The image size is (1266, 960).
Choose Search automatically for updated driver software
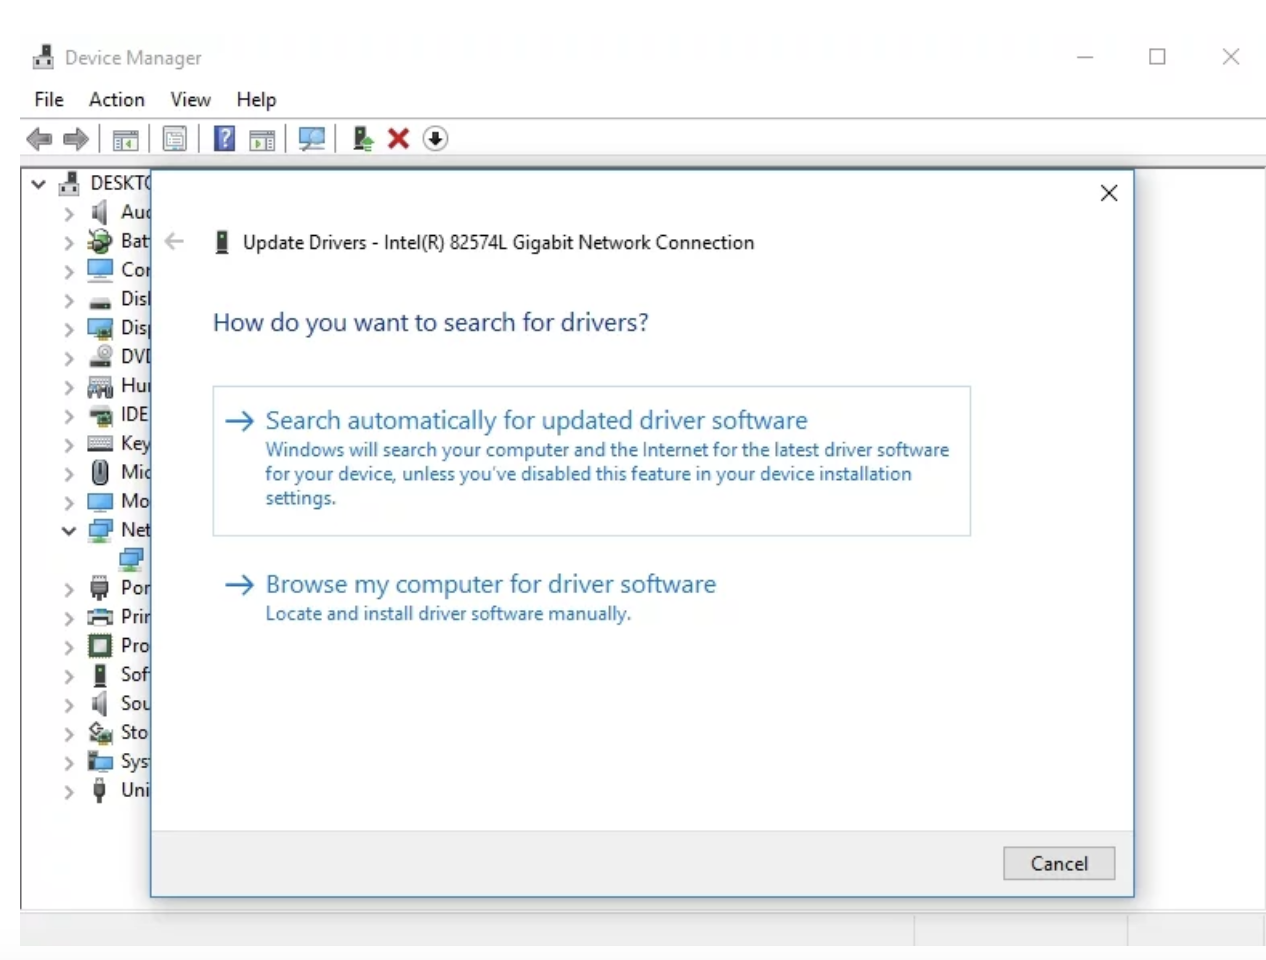coord(537,420)
